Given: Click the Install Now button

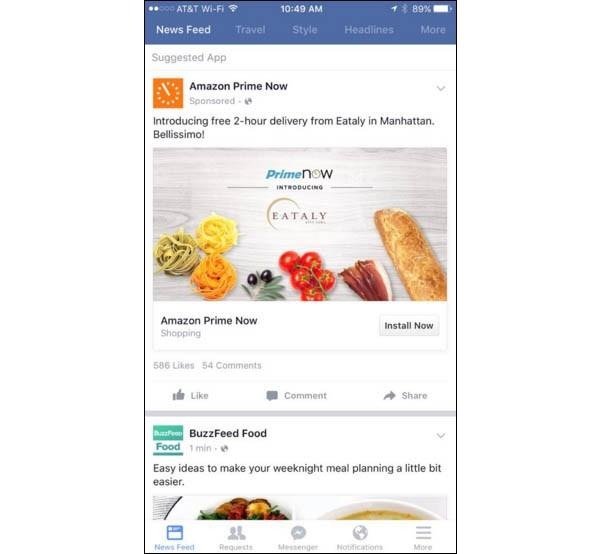Looking at the screenshot, I should pos(409,326).
